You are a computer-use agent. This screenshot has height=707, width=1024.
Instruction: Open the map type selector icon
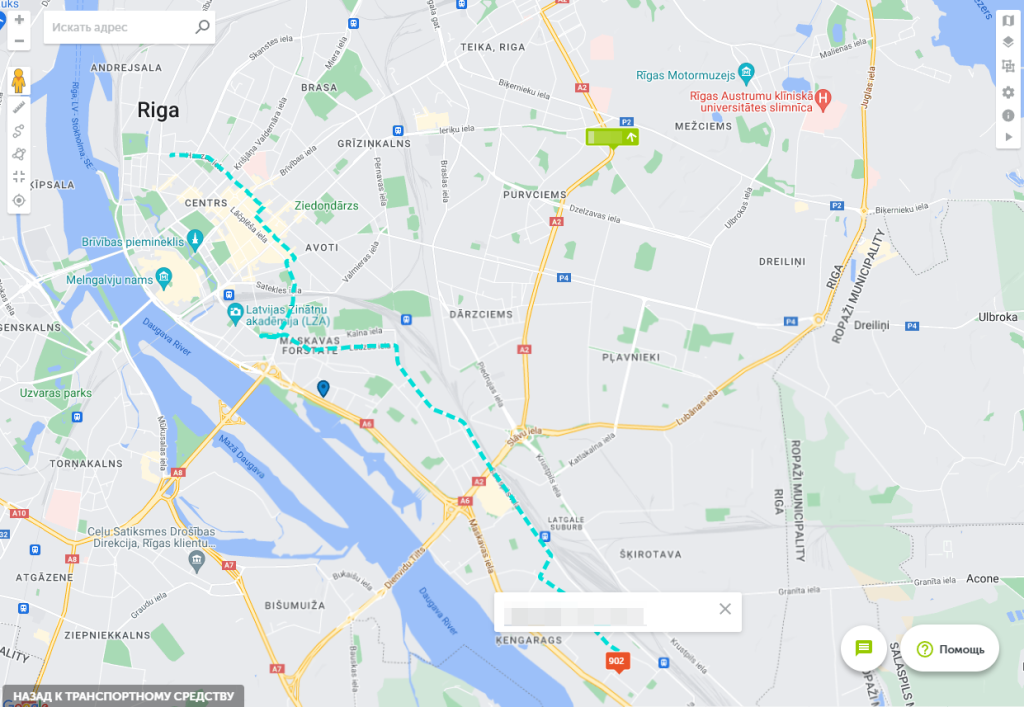click(1008, 21)
